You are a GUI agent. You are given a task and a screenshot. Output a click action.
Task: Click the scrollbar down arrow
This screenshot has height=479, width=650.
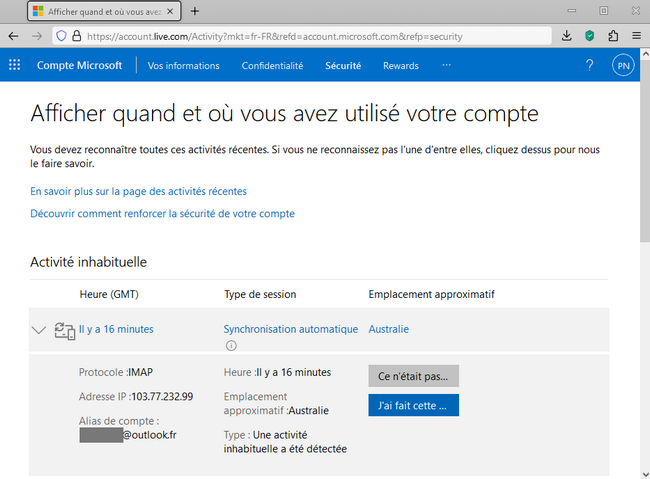[645, 474]
